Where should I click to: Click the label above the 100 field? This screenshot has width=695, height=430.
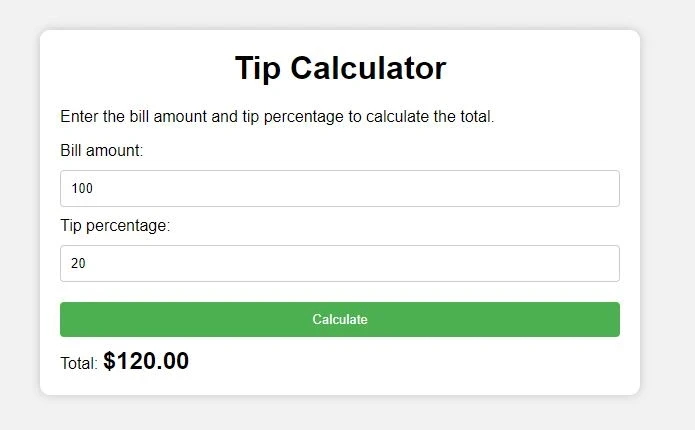tap(102, 151)
